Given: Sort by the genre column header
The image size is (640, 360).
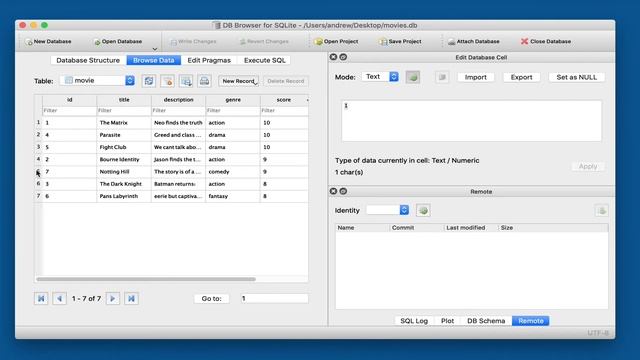Looking at the screenshot, I should point(233,100).
